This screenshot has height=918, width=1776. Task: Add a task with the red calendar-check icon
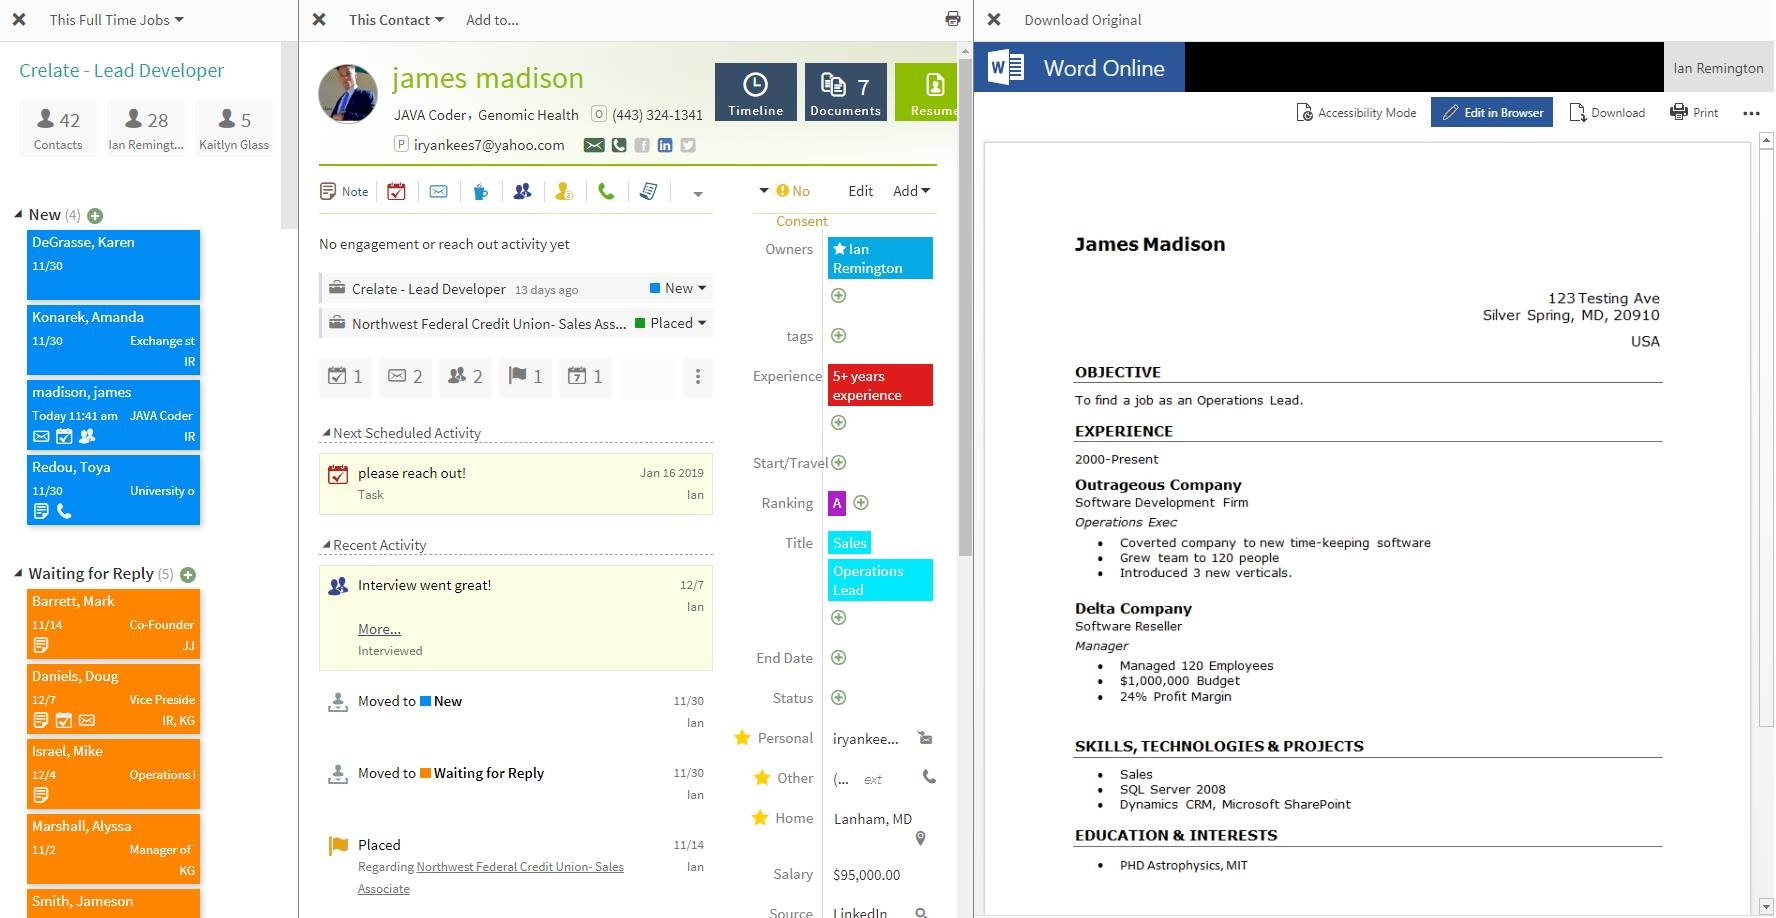(x=397, y=191)
